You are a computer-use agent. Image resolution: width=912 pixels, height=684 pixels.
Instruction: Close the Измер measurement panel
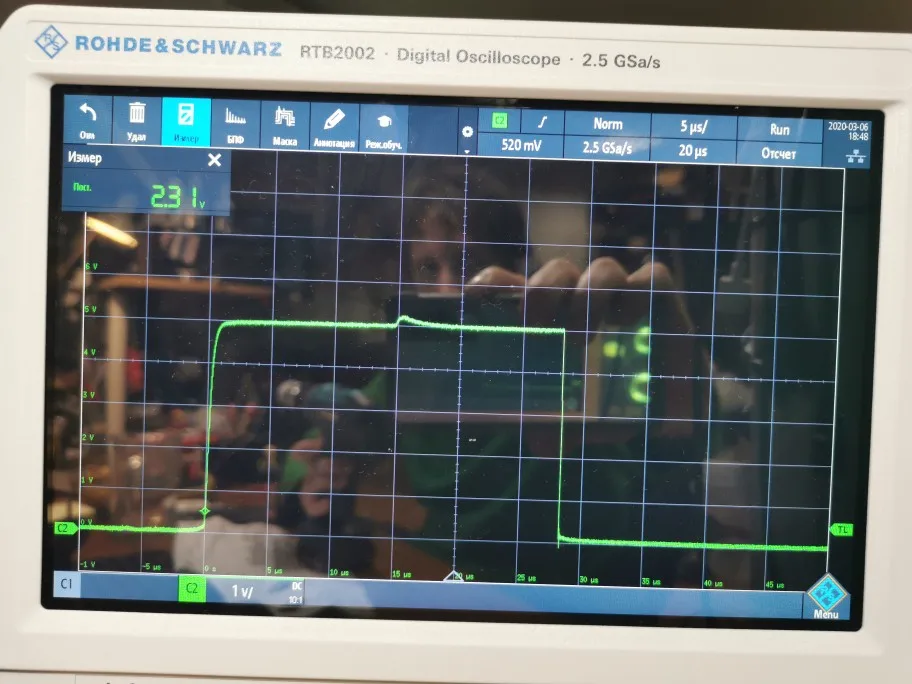click(214, 160)
